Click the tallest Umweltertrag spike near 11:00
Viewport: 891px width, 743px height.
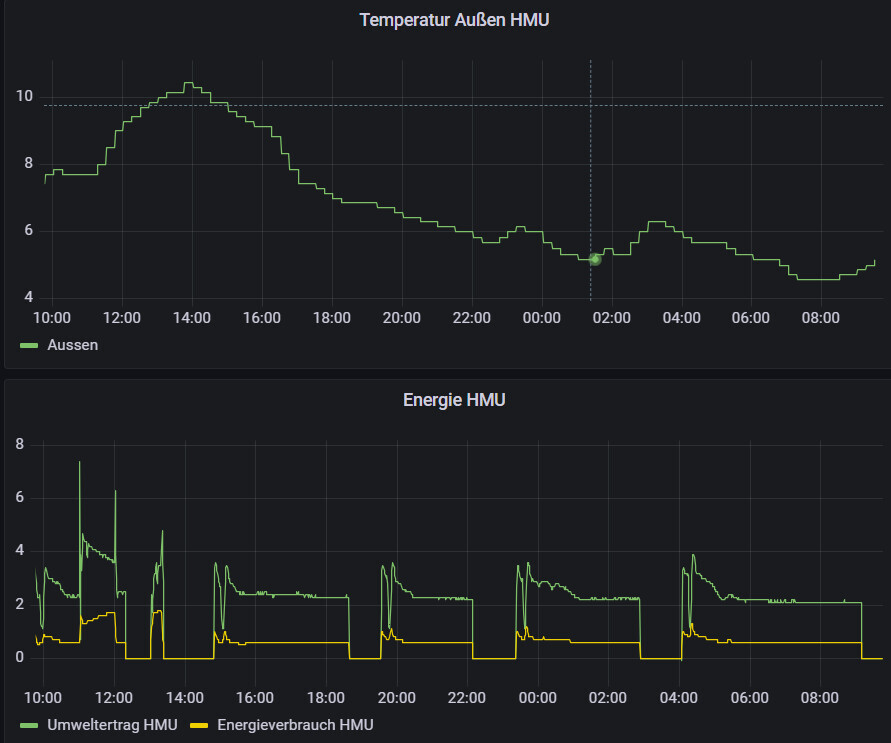[x=80, y=463]
